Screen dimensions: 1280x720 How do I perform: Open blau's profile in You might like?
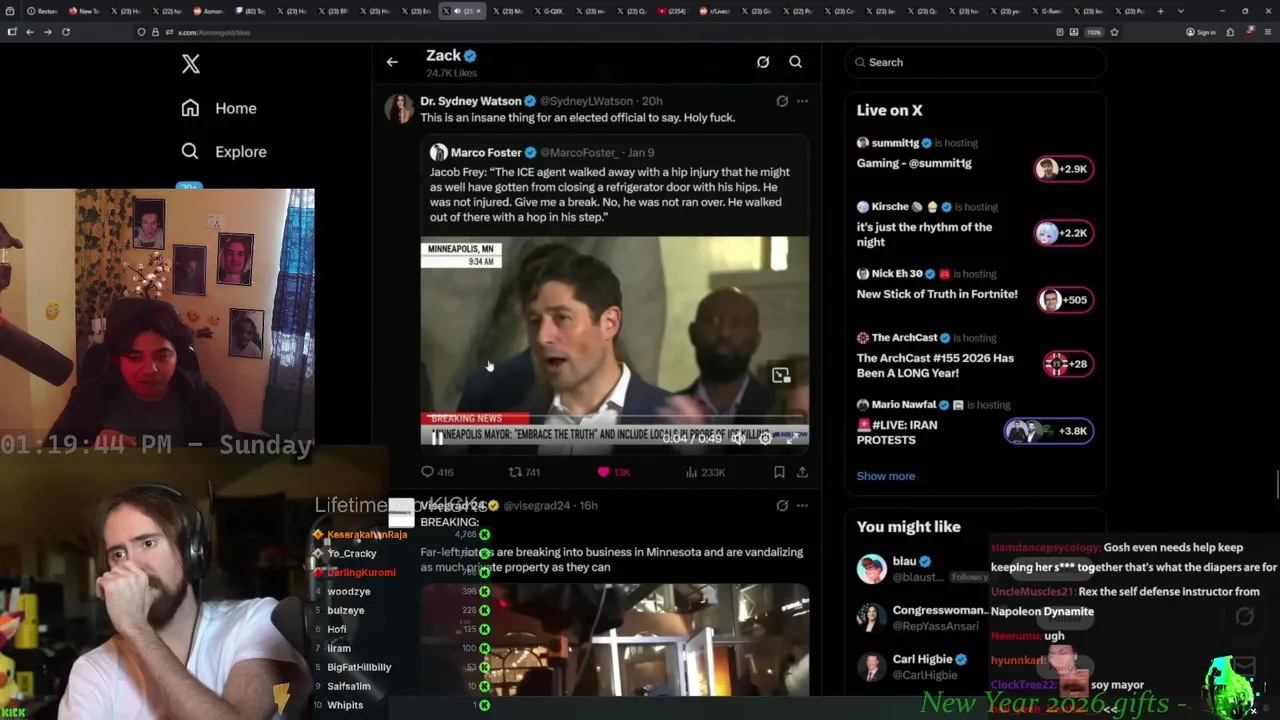coord(905,561)
